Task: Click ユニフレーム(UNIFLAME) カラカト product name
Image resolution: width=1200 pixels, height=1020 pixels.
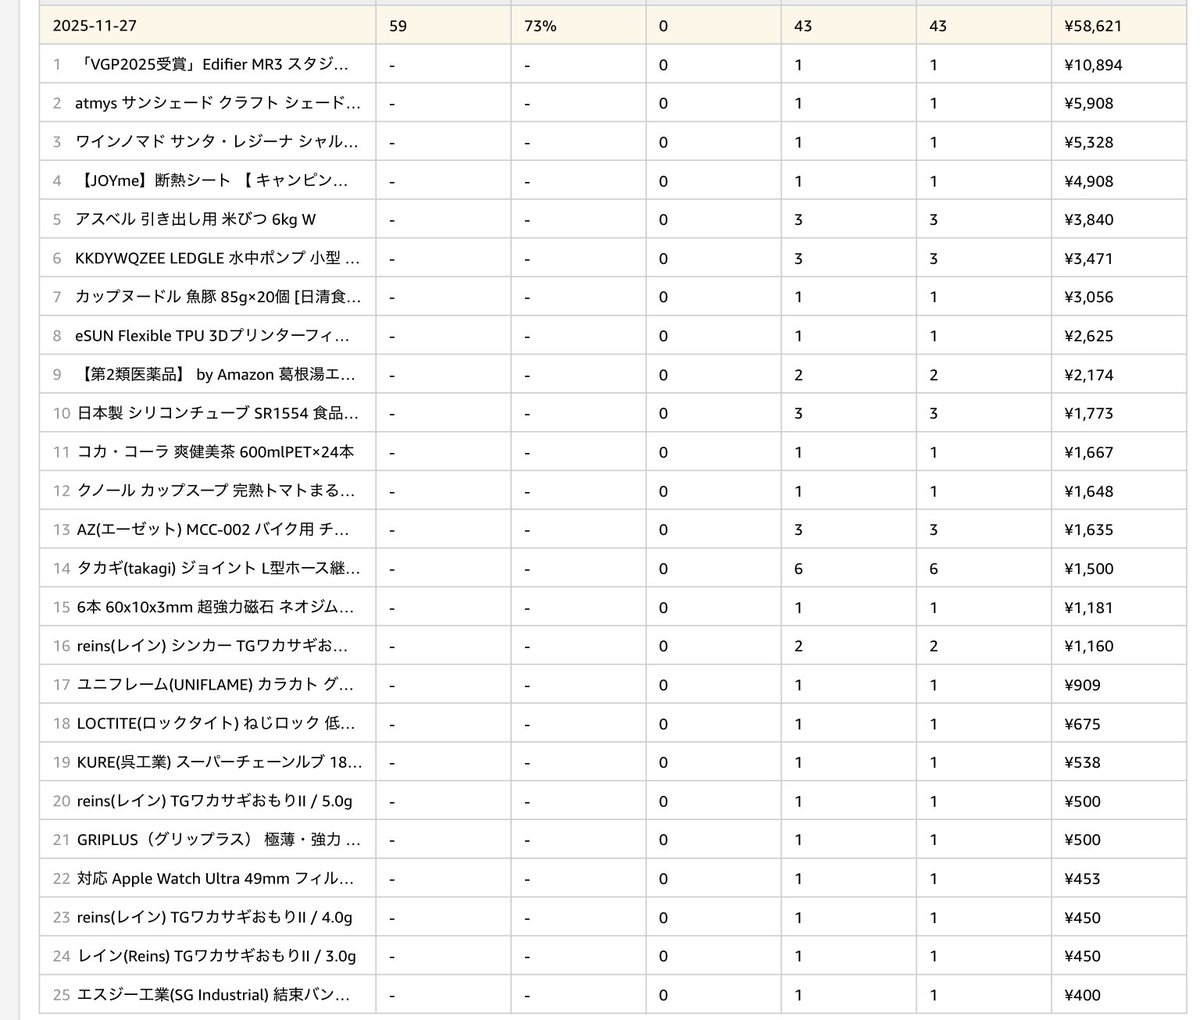Action: pos(215,685)
